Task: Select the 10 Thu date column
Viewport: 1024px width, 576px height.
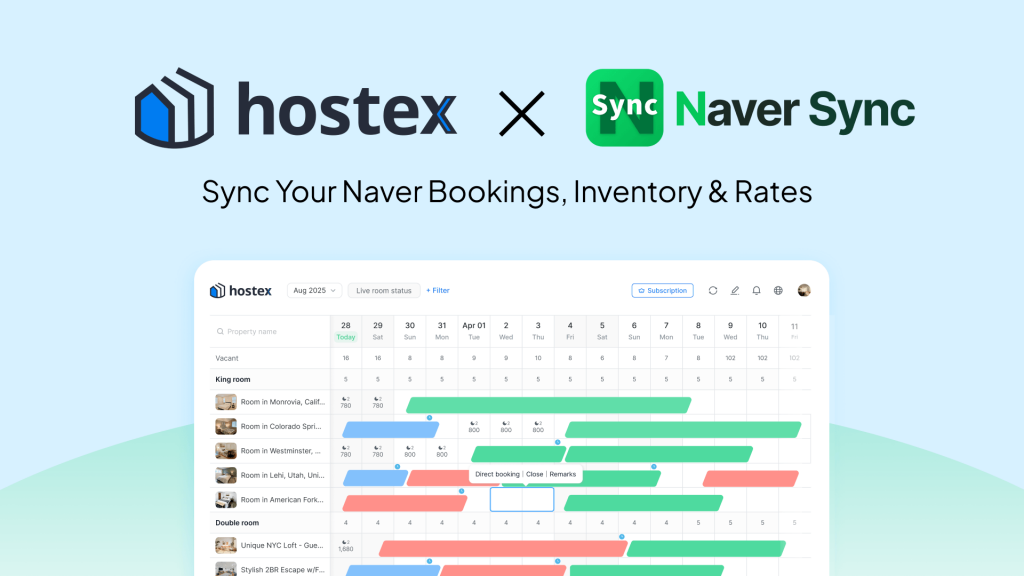Action: pyautogui.click(x=762, y=331)
